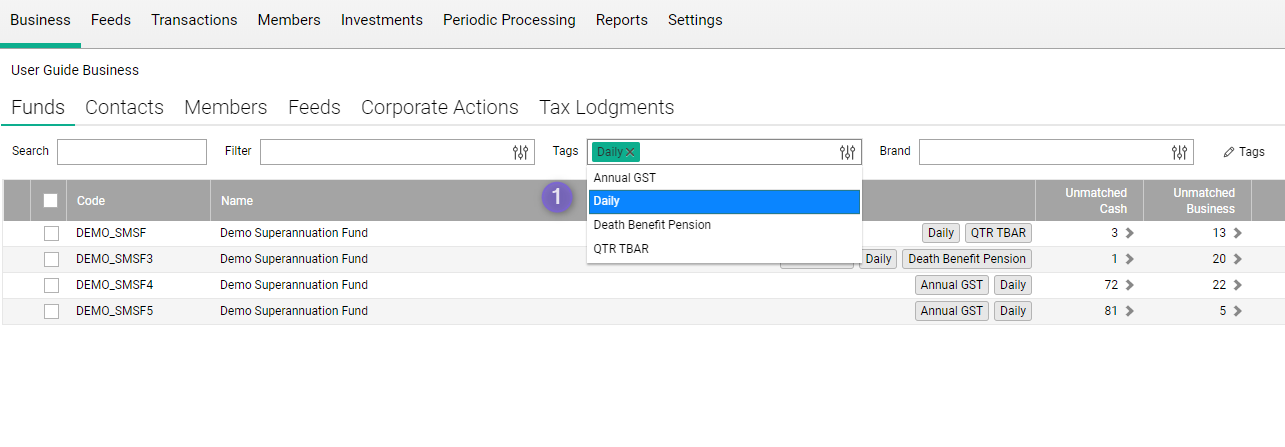Remove the Daily tag chip
The width and height of the screenshot is (1285, 447).
[x=630, y=152]
